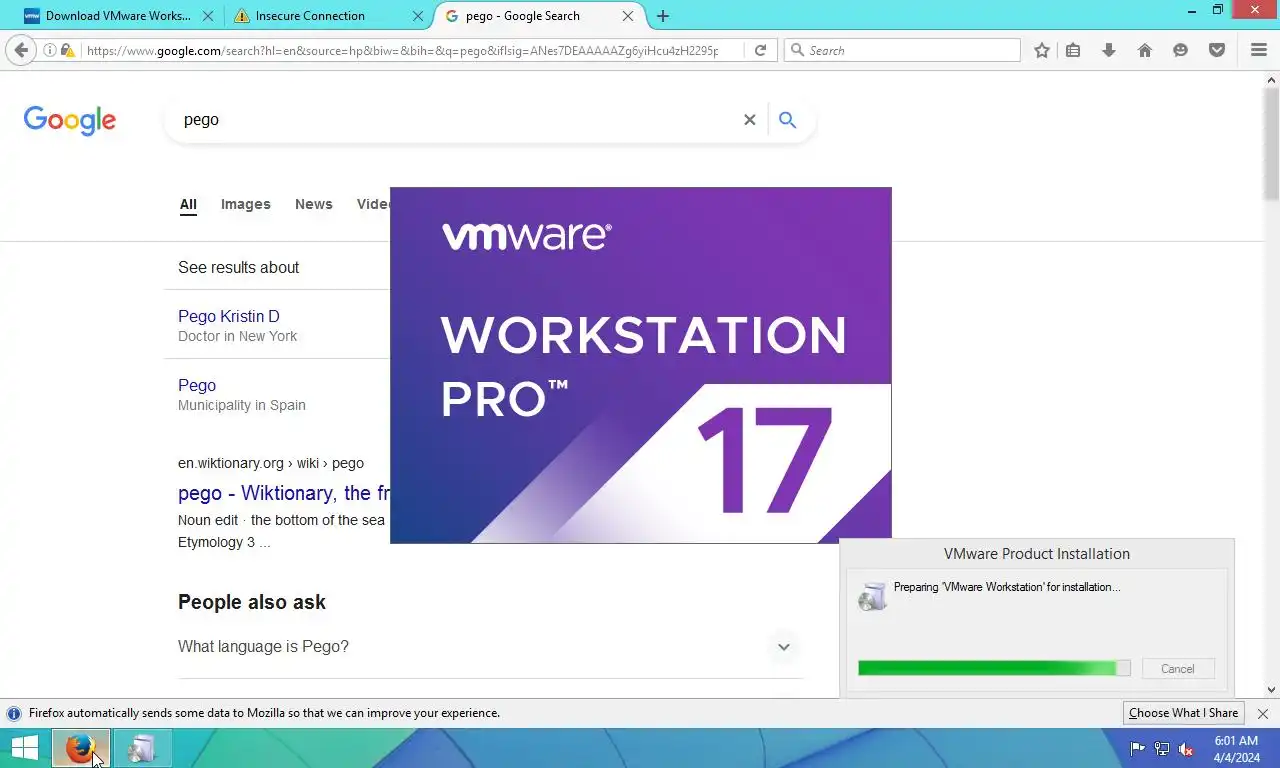This screenshot has height=768, width=1280.
Task: Close the pego - Google Search tab
Action: [x=628, y=16]
